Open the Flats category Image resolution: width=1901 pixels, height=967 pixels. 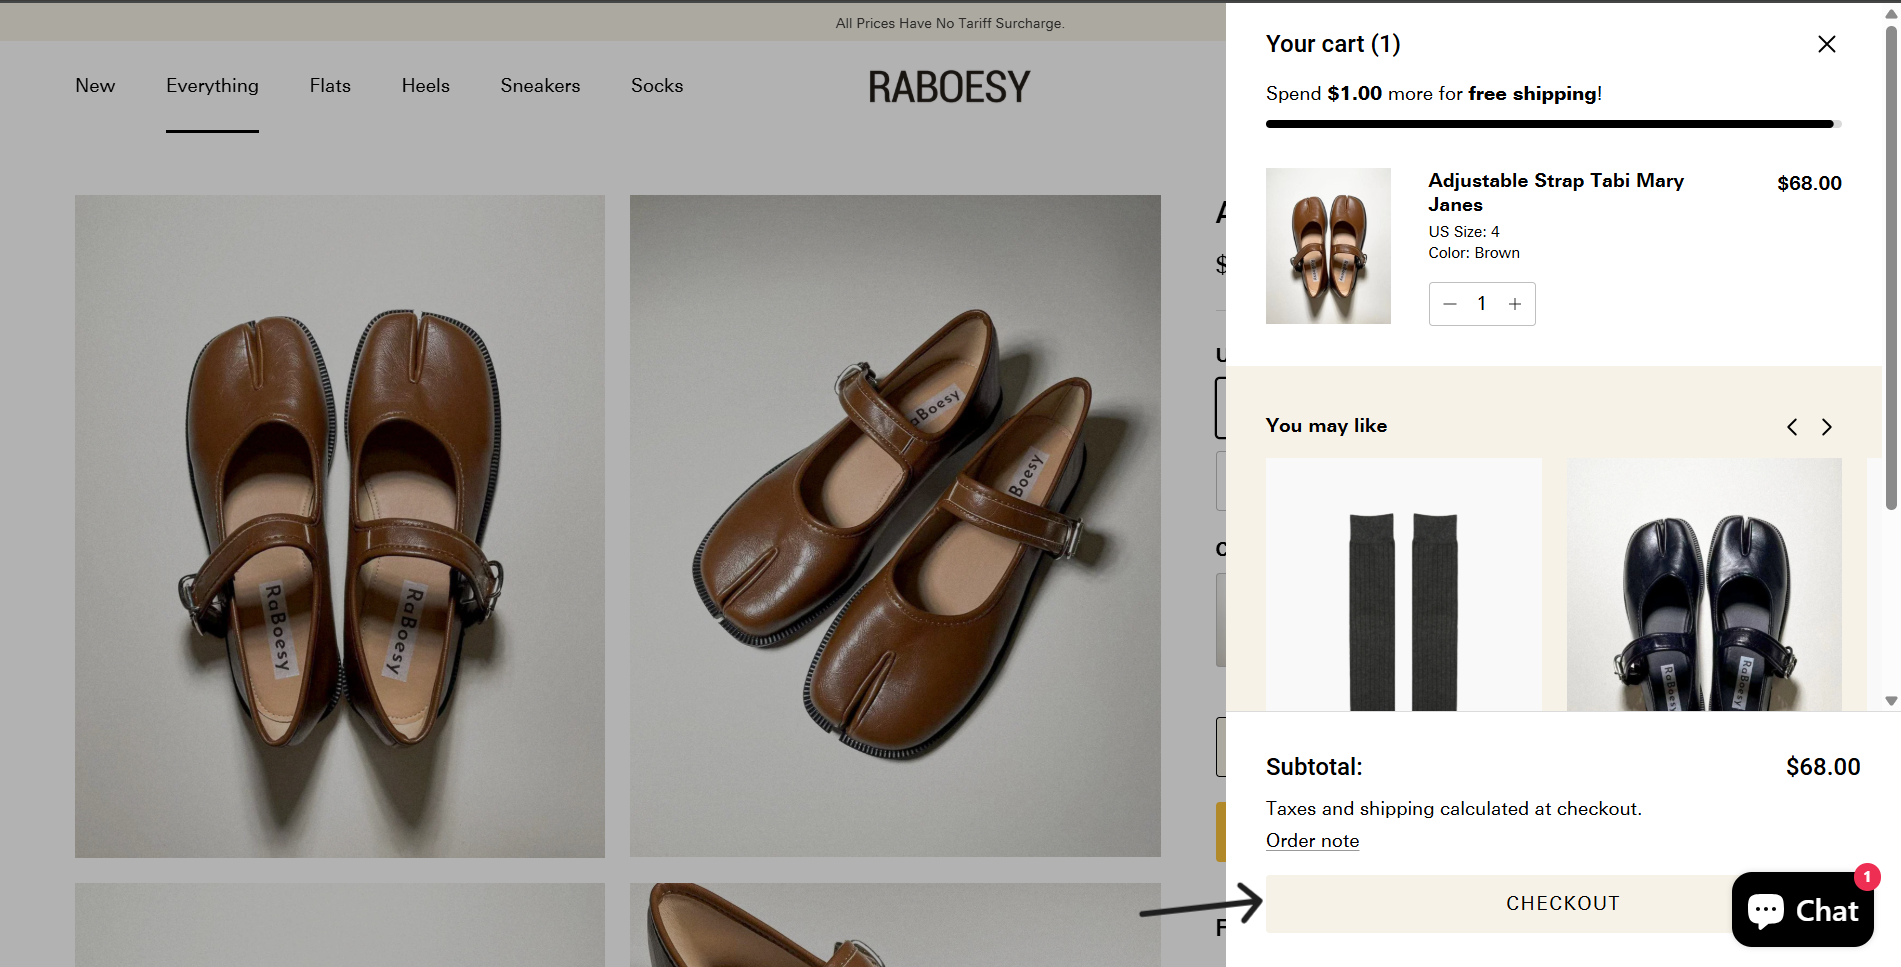tap(330, 86)
